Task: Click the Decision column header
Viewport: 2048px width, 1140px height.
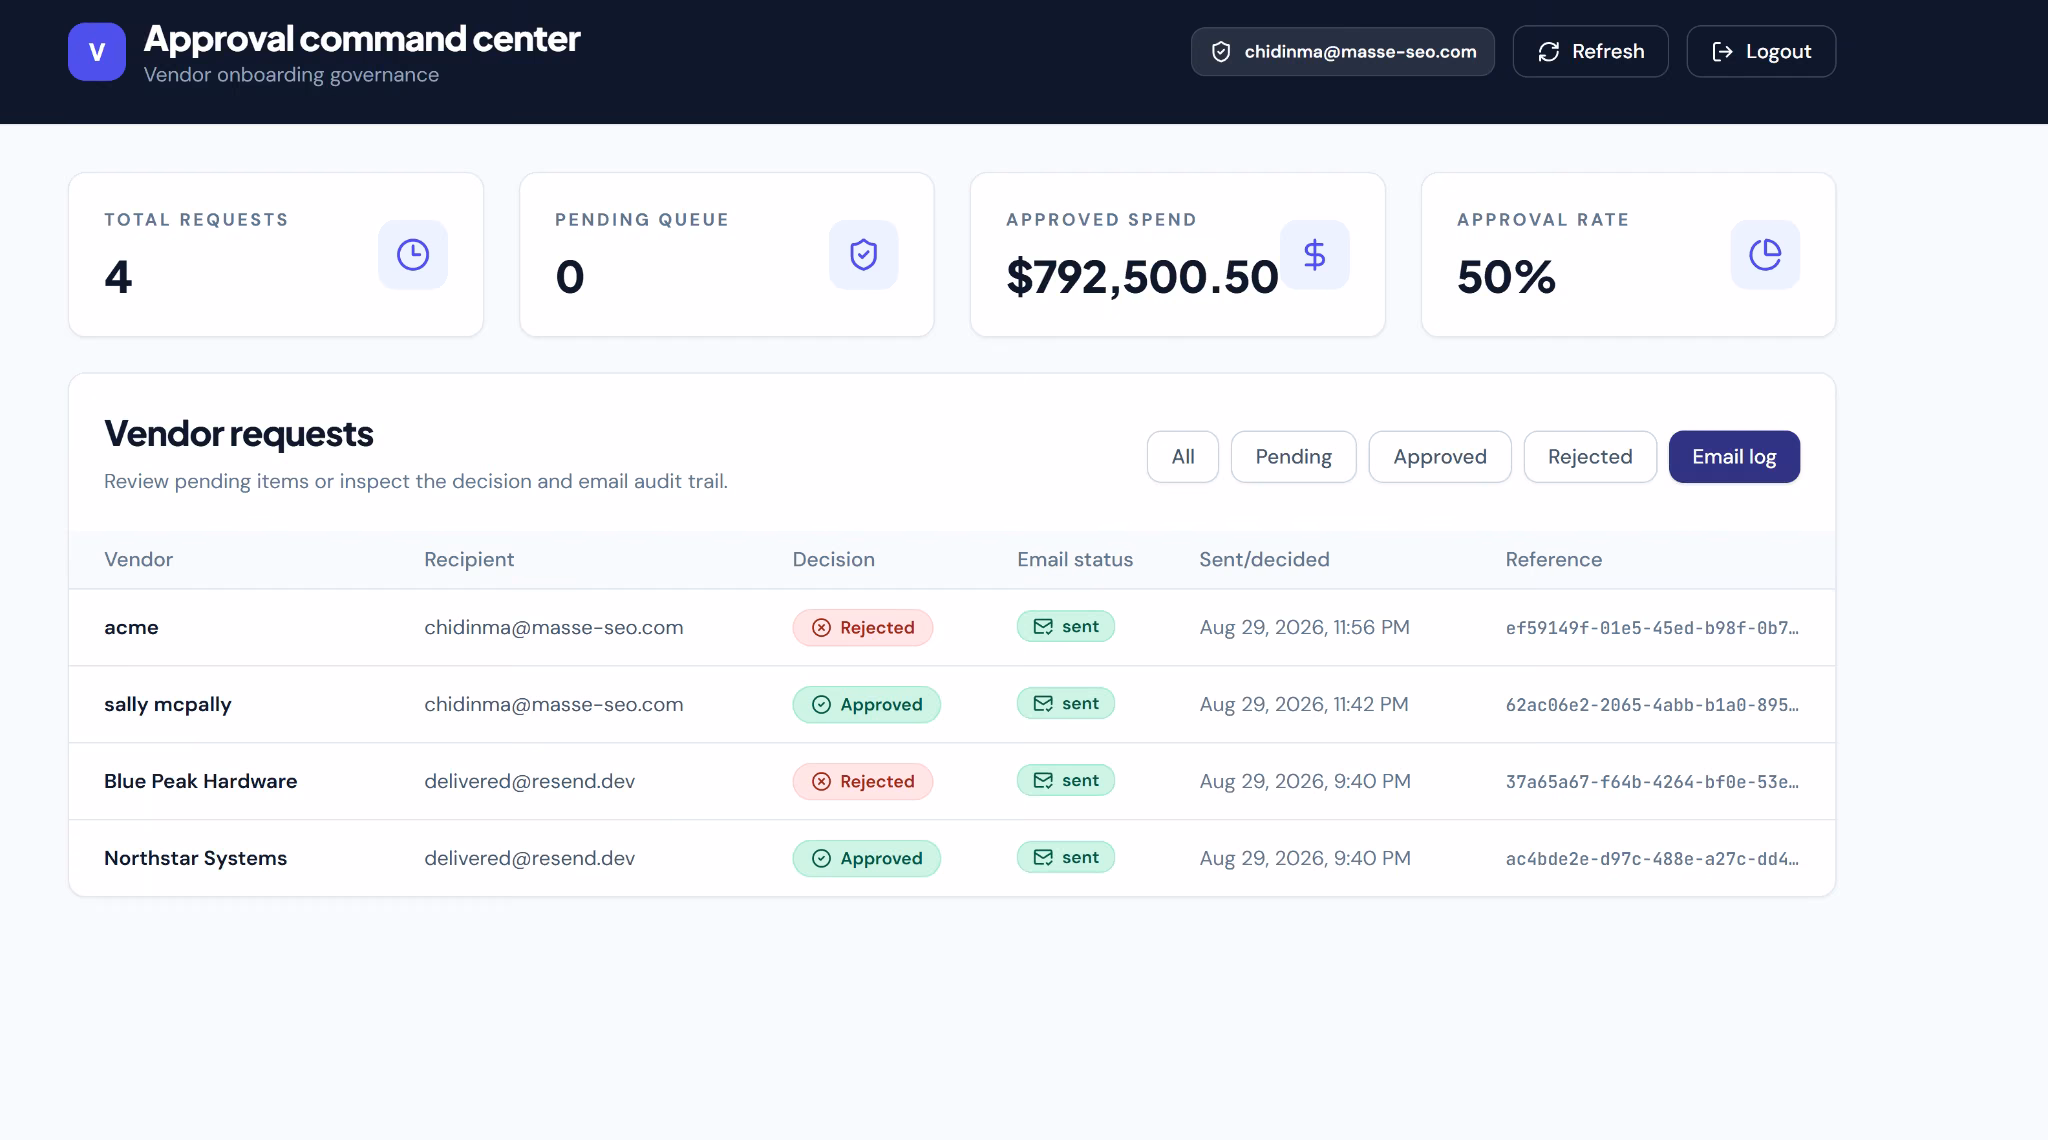Action: coord(834,560)
